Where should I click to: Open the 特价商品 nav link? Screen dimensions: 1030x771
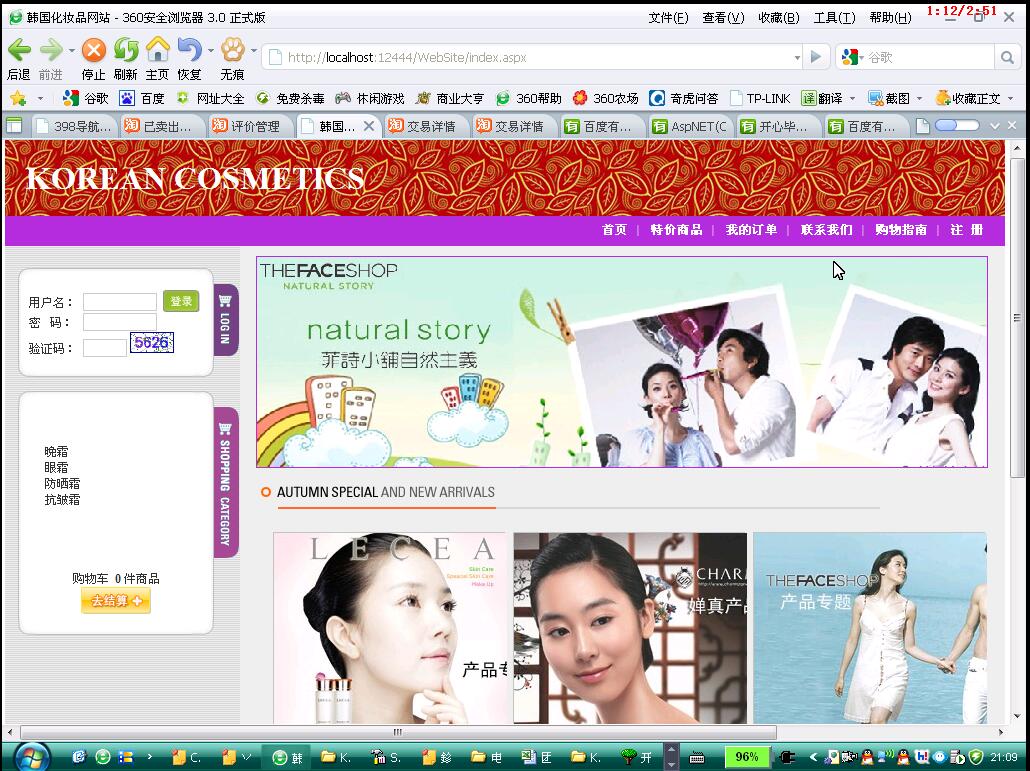[x=676, y=230]
